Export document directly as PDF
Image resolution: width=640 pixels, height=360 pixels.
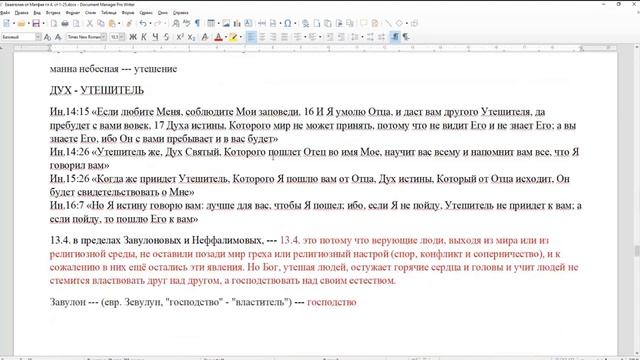click(x=53, y=23)
